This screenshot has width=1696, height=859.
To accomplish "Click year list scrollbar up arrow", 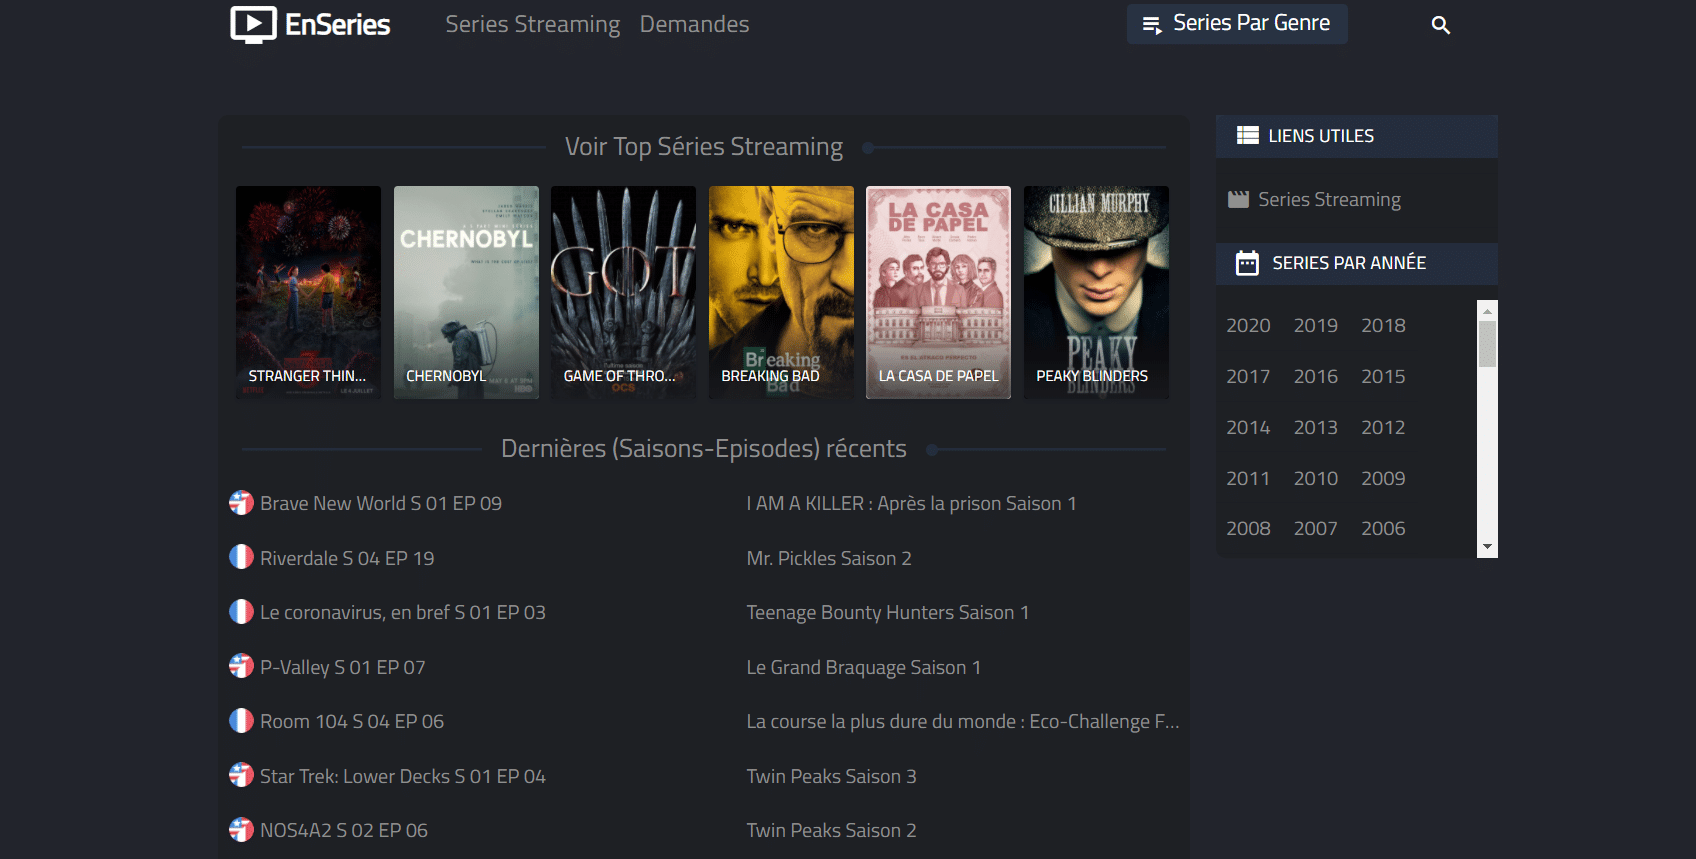I will tap(1487, 311).
